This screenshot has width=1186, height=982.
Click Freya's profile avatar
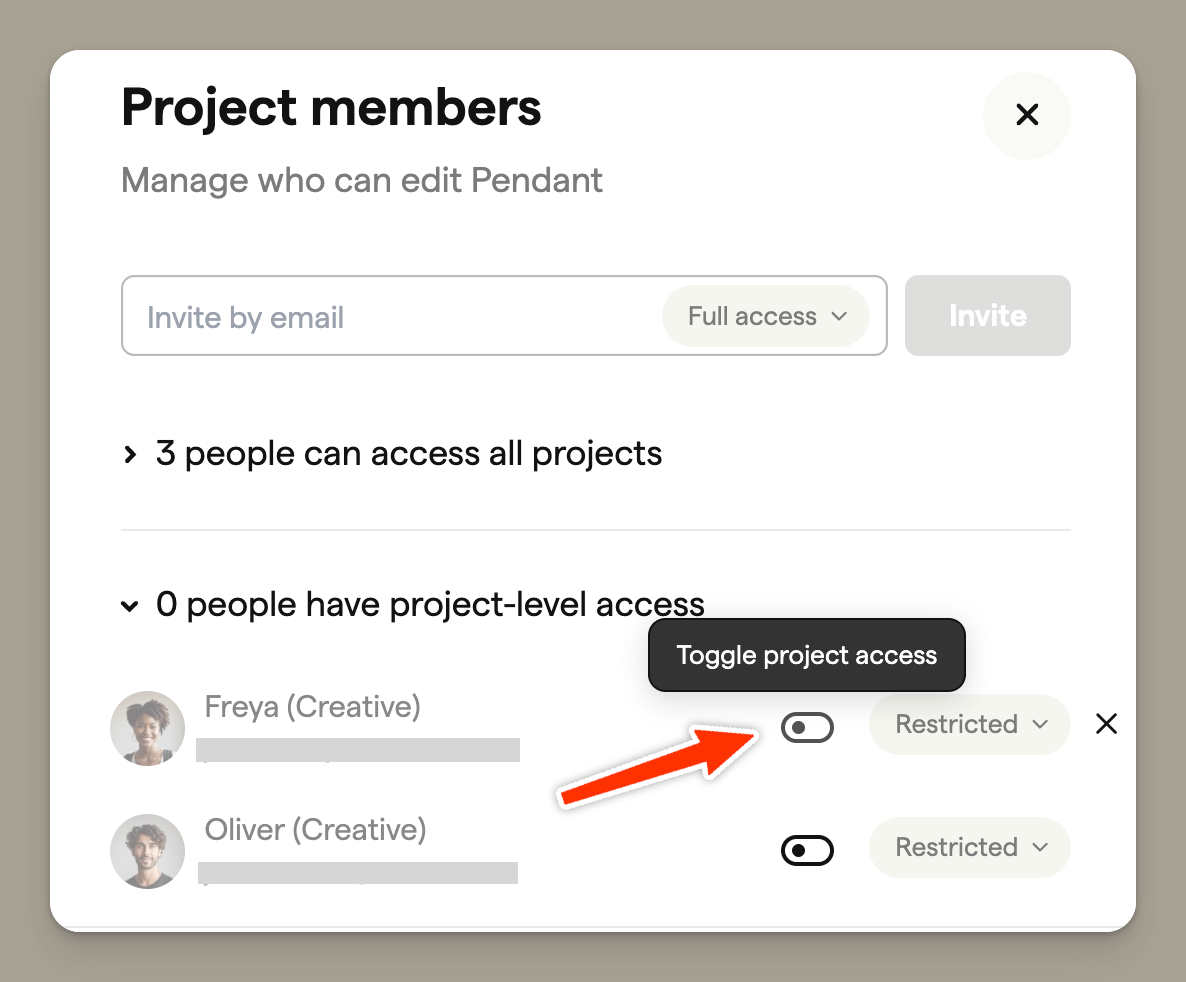pyautogui.click(x=147, y=728)
